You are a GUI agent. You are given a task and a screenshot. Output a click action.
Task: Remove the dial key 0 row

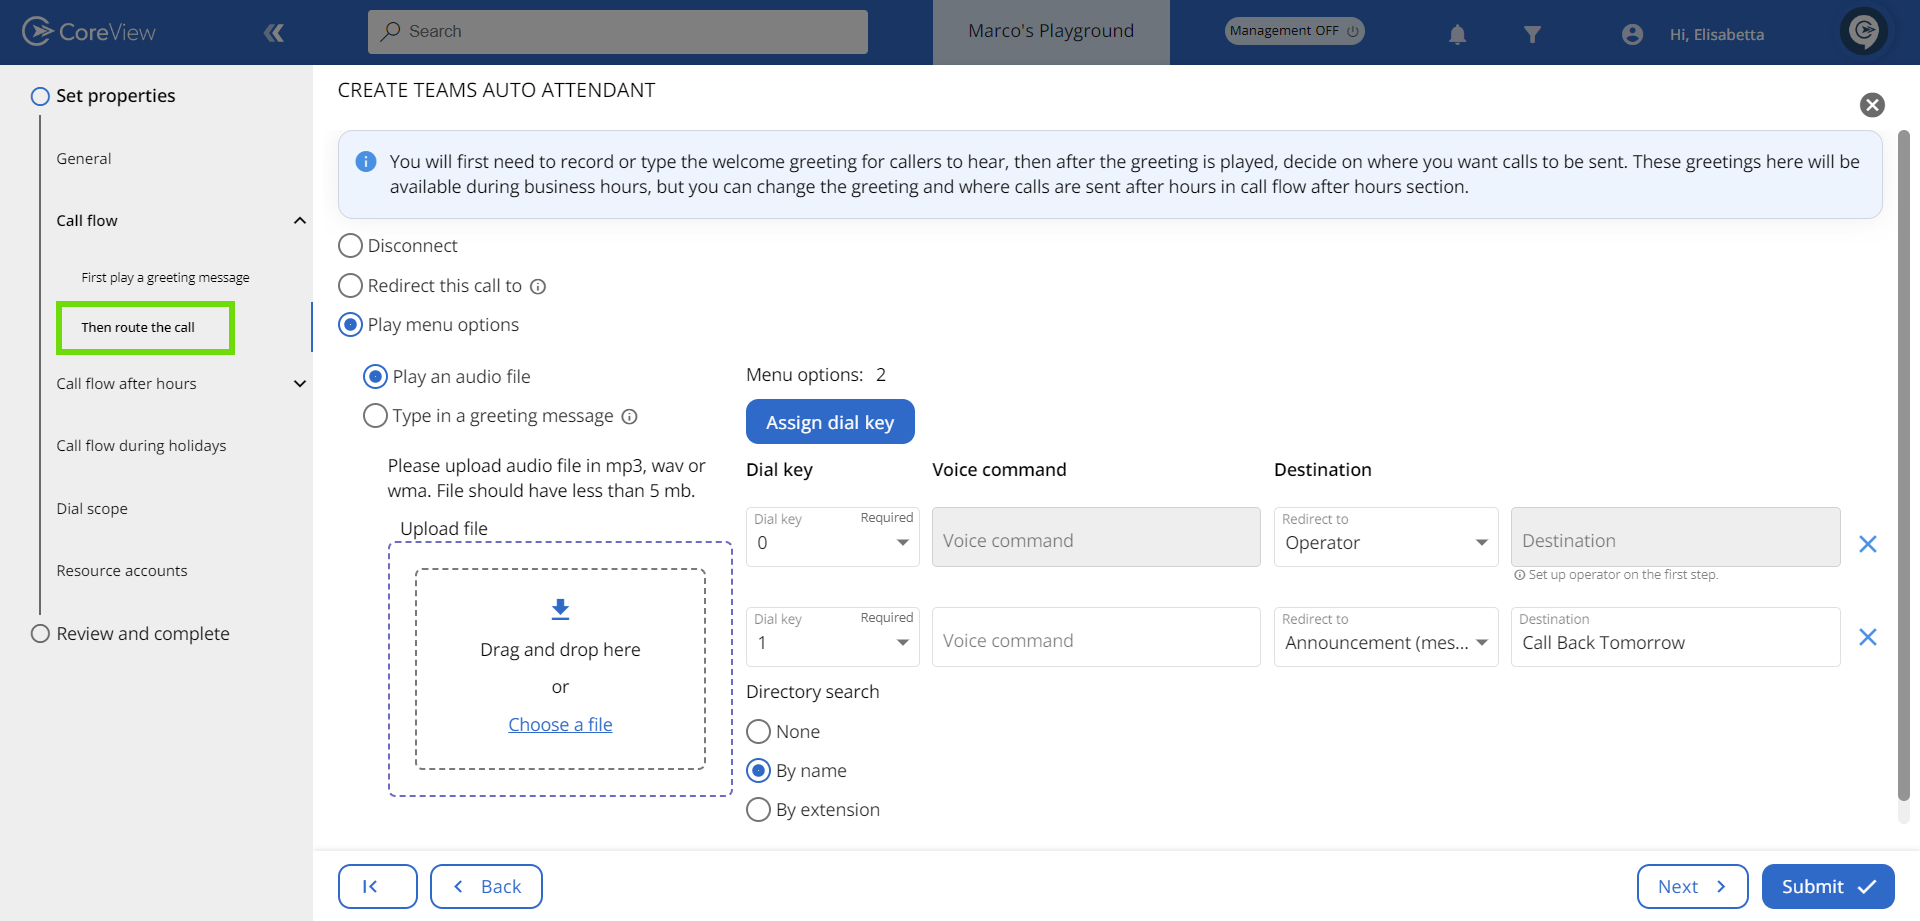pos(1867,544)
